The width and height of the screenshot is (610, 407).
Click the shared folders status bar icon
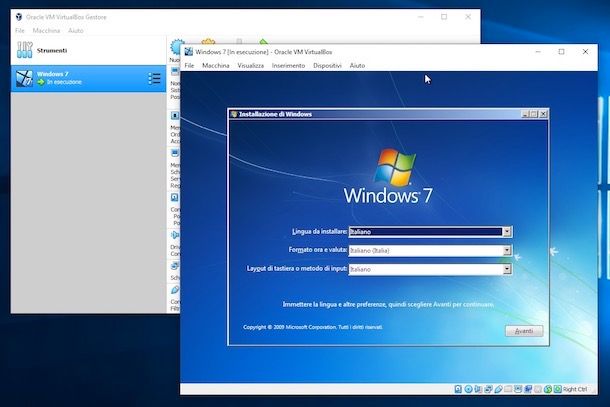click(508, 389)
